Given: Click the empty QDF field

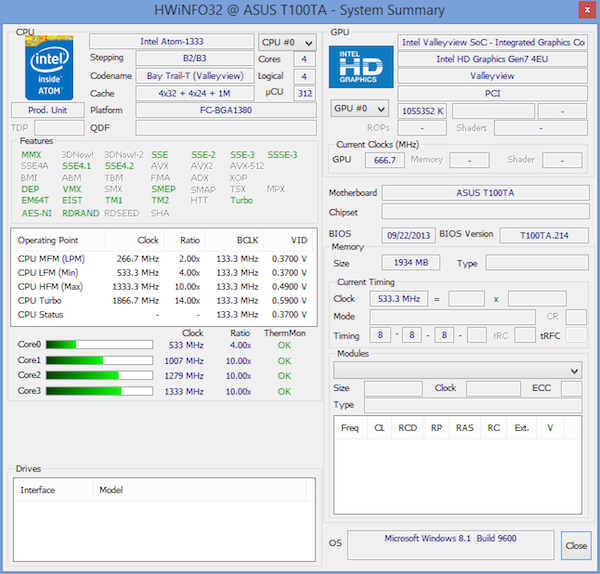Looking at the screenshot, I should pyautogui.click(x=226, y=128).
